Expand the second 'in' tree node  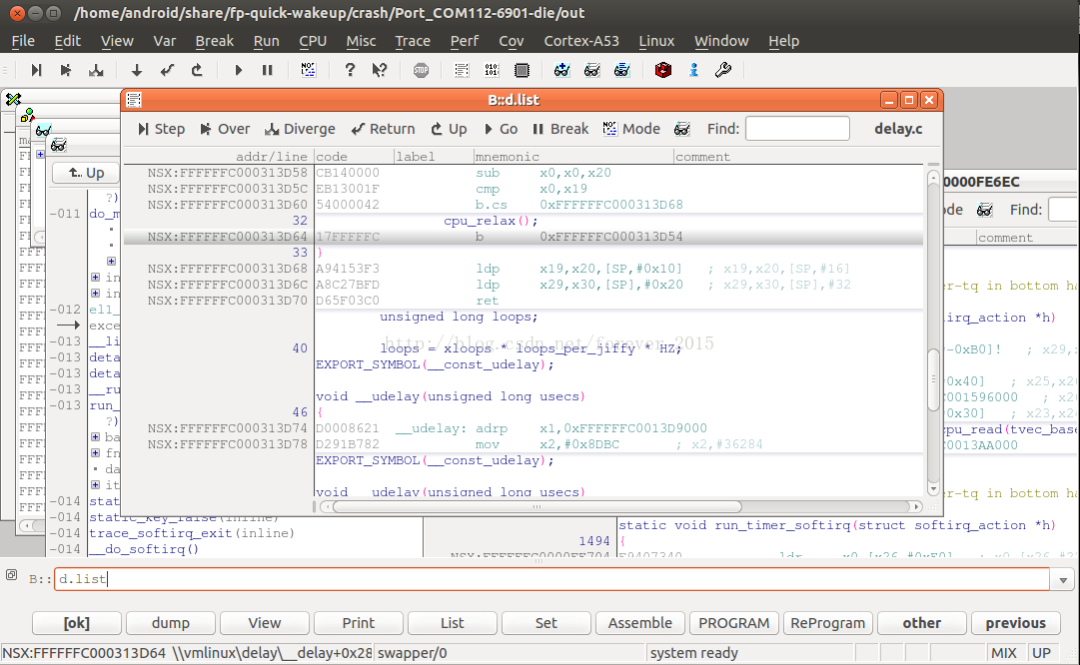pos(95,293)
